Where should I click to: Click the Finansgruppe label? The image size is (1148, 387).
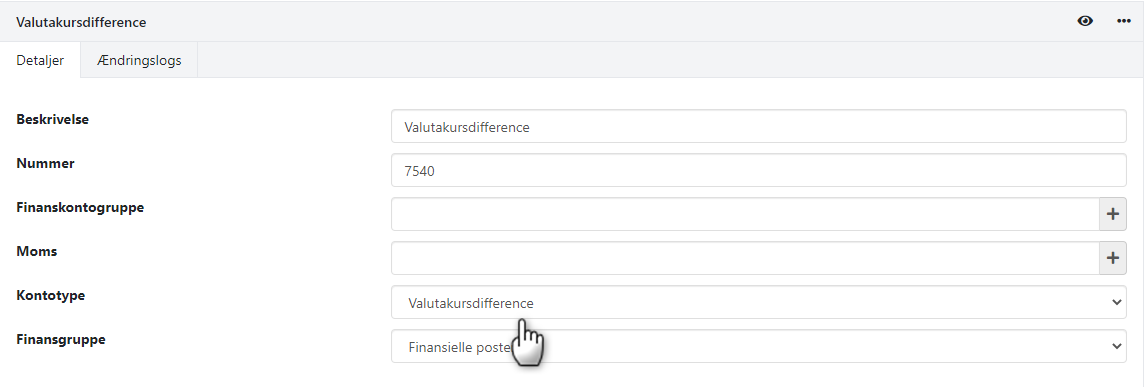[61, 339]
